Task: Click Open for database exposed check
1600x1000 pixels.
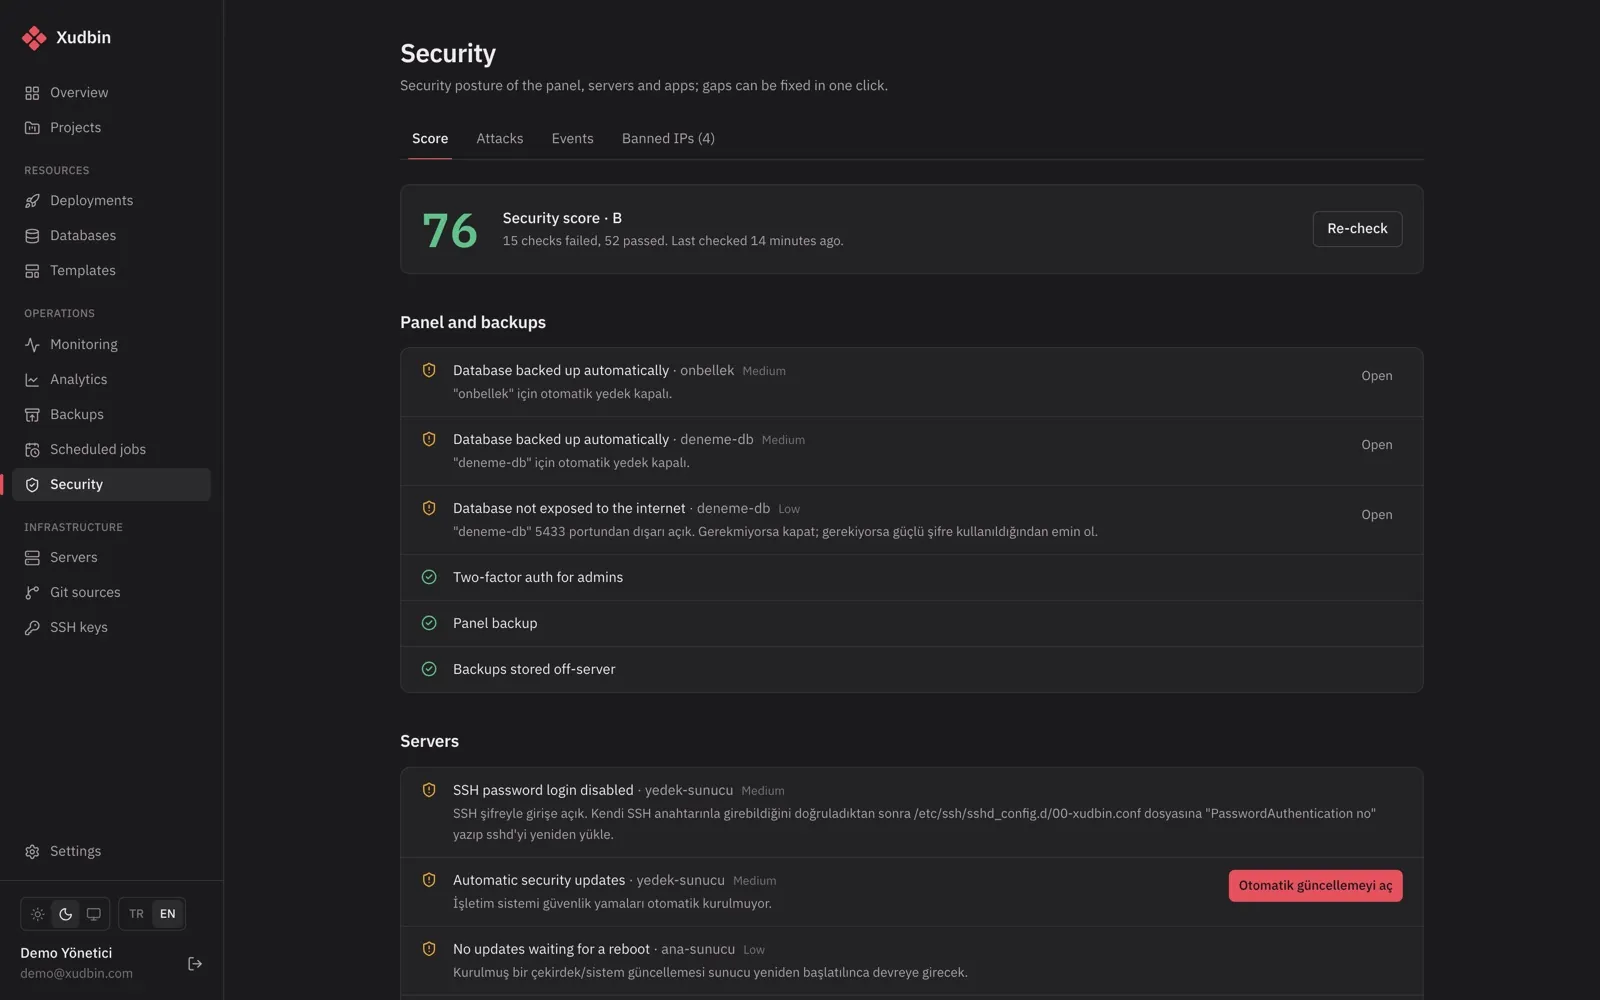Action: pyautogui.click(x=1376, y=515)
